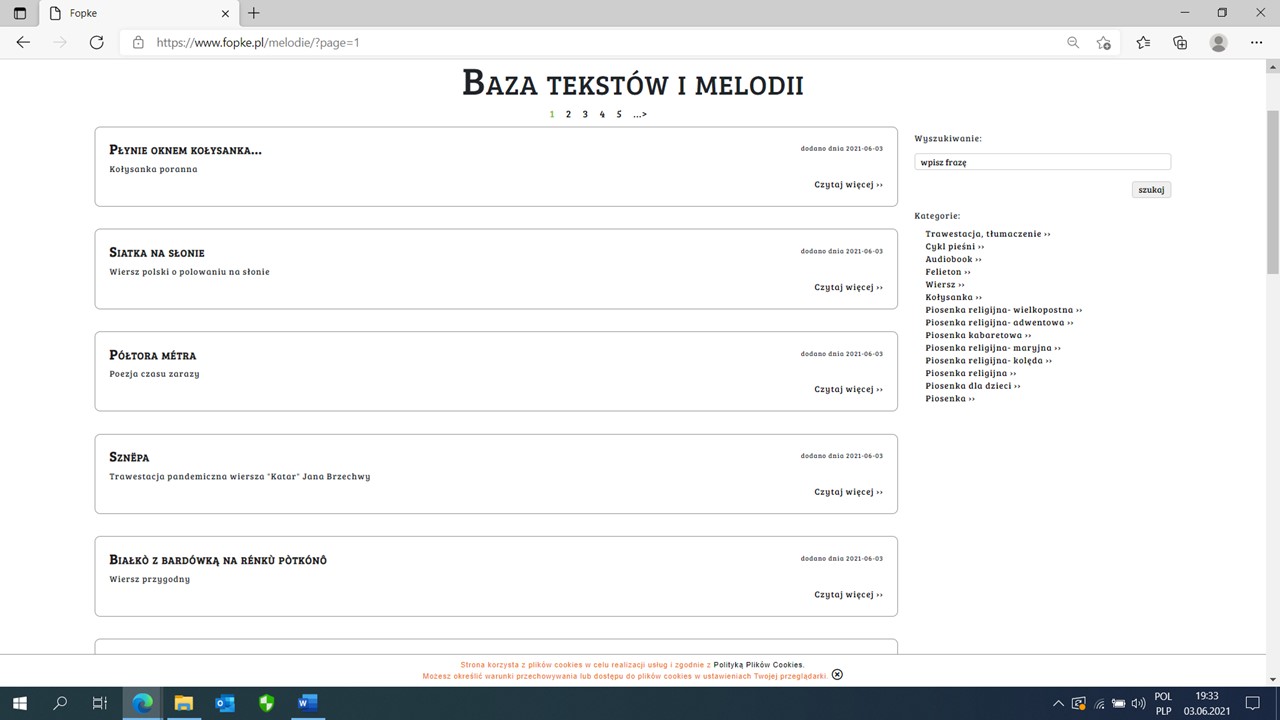1280x720 pixels.
Task: Launch File Explorer from the taskbar
Action: pos(184,703)
